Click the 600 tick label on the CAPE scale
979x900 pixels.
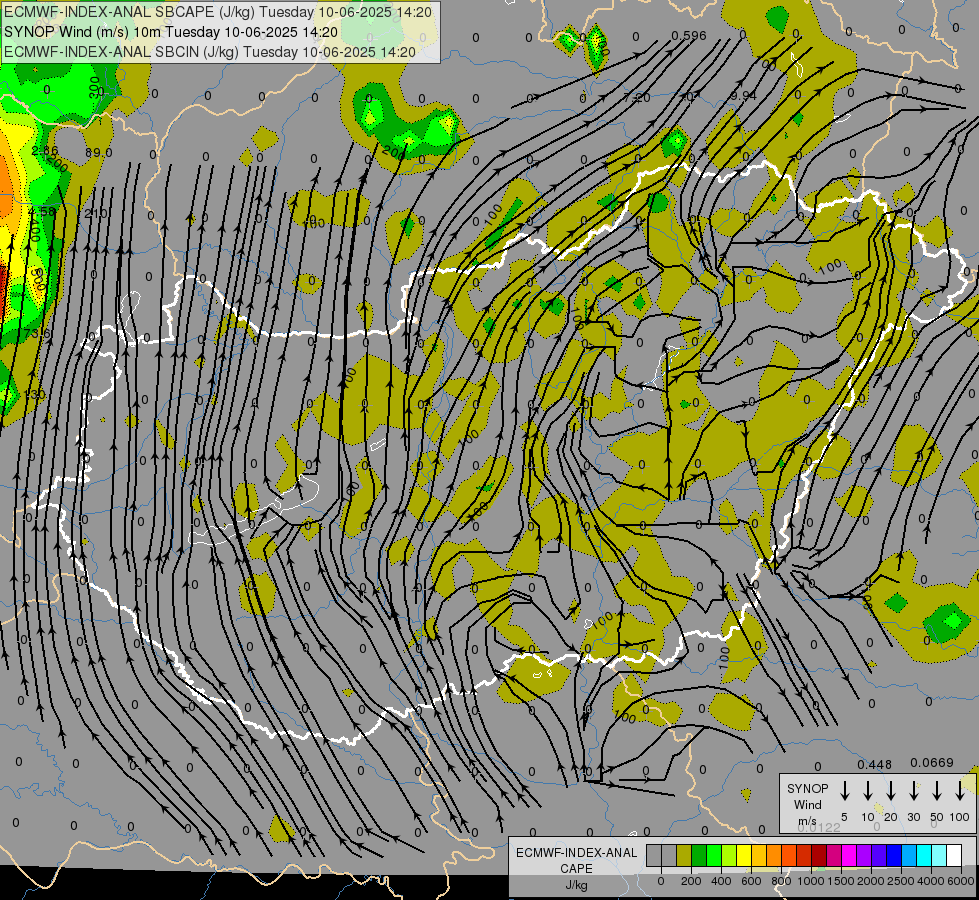coord(751,881)
